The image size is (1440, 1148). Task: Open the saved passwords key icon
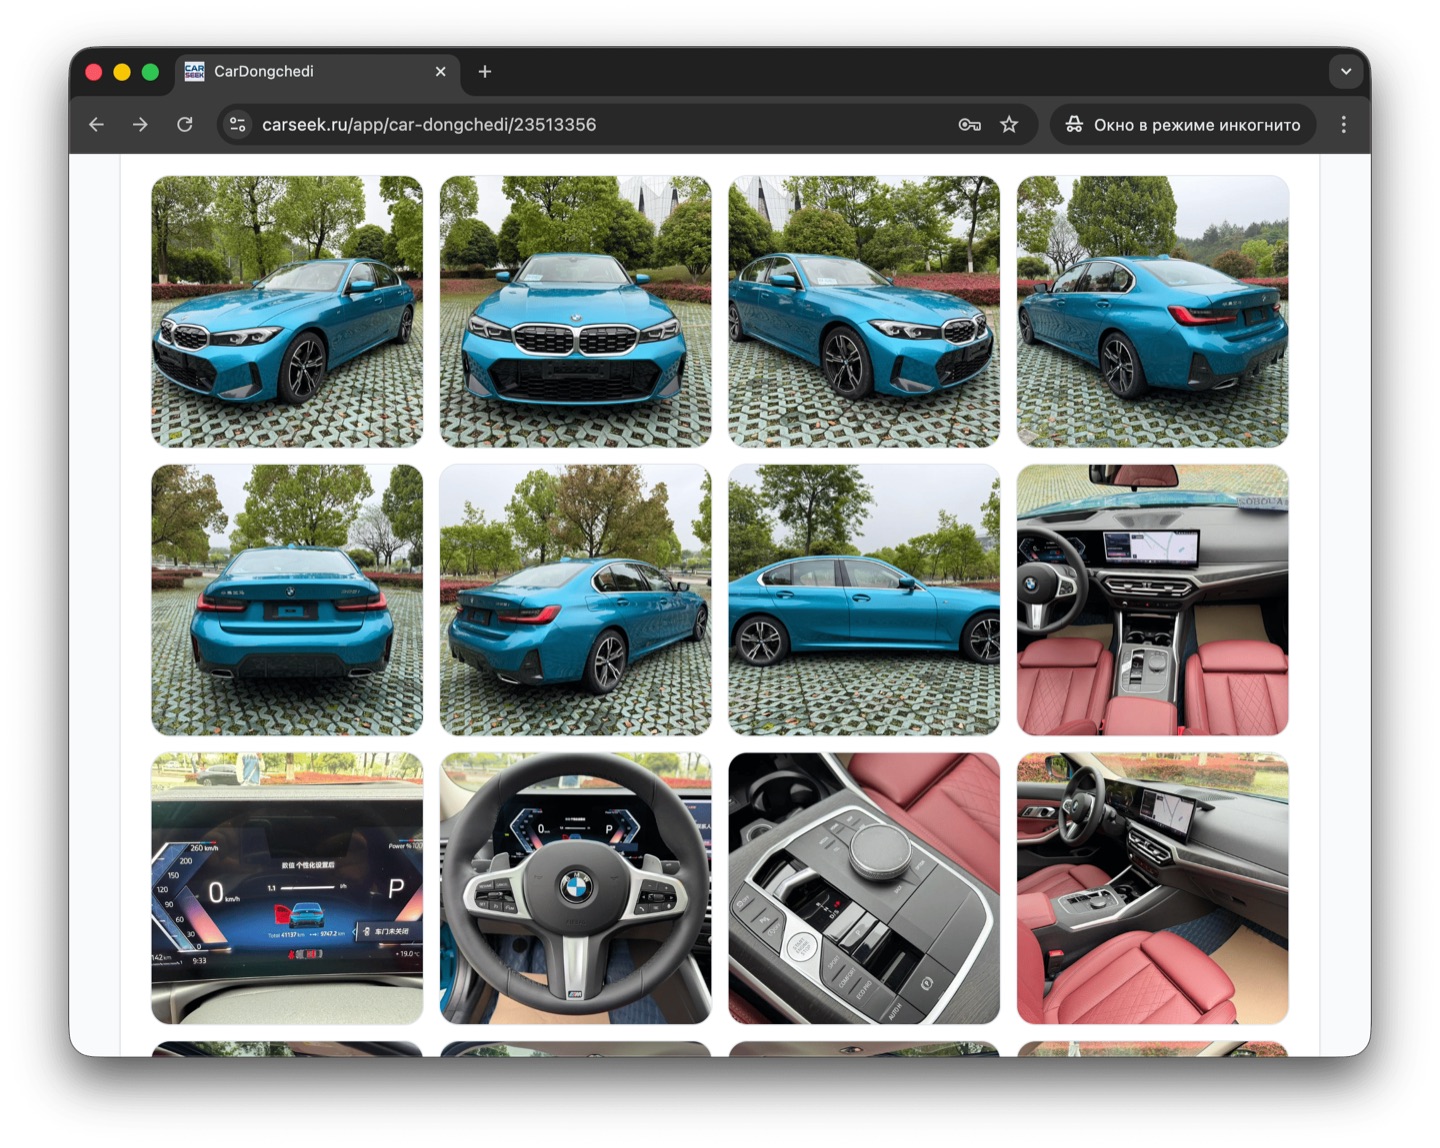coord(969,125)
